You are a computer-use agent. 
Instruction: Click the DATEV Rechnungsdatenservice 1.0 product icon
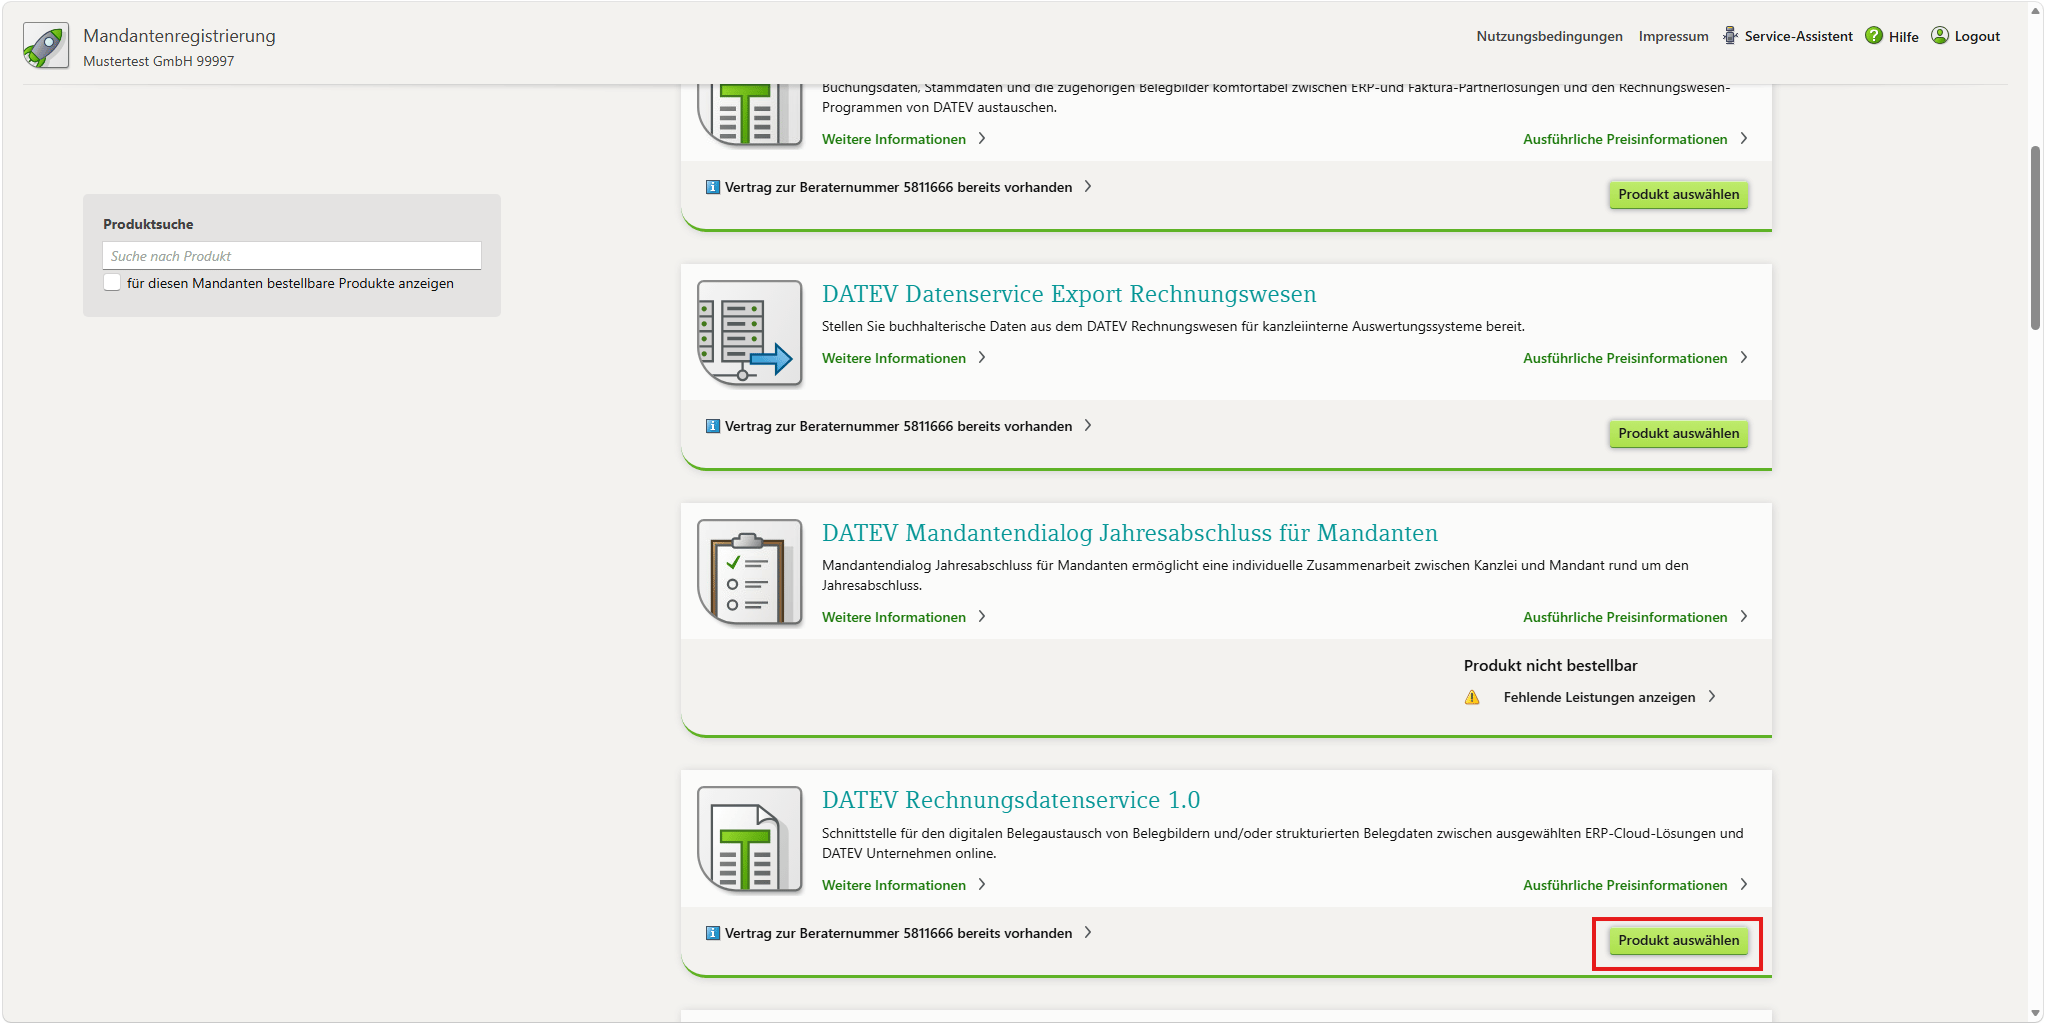750,840
